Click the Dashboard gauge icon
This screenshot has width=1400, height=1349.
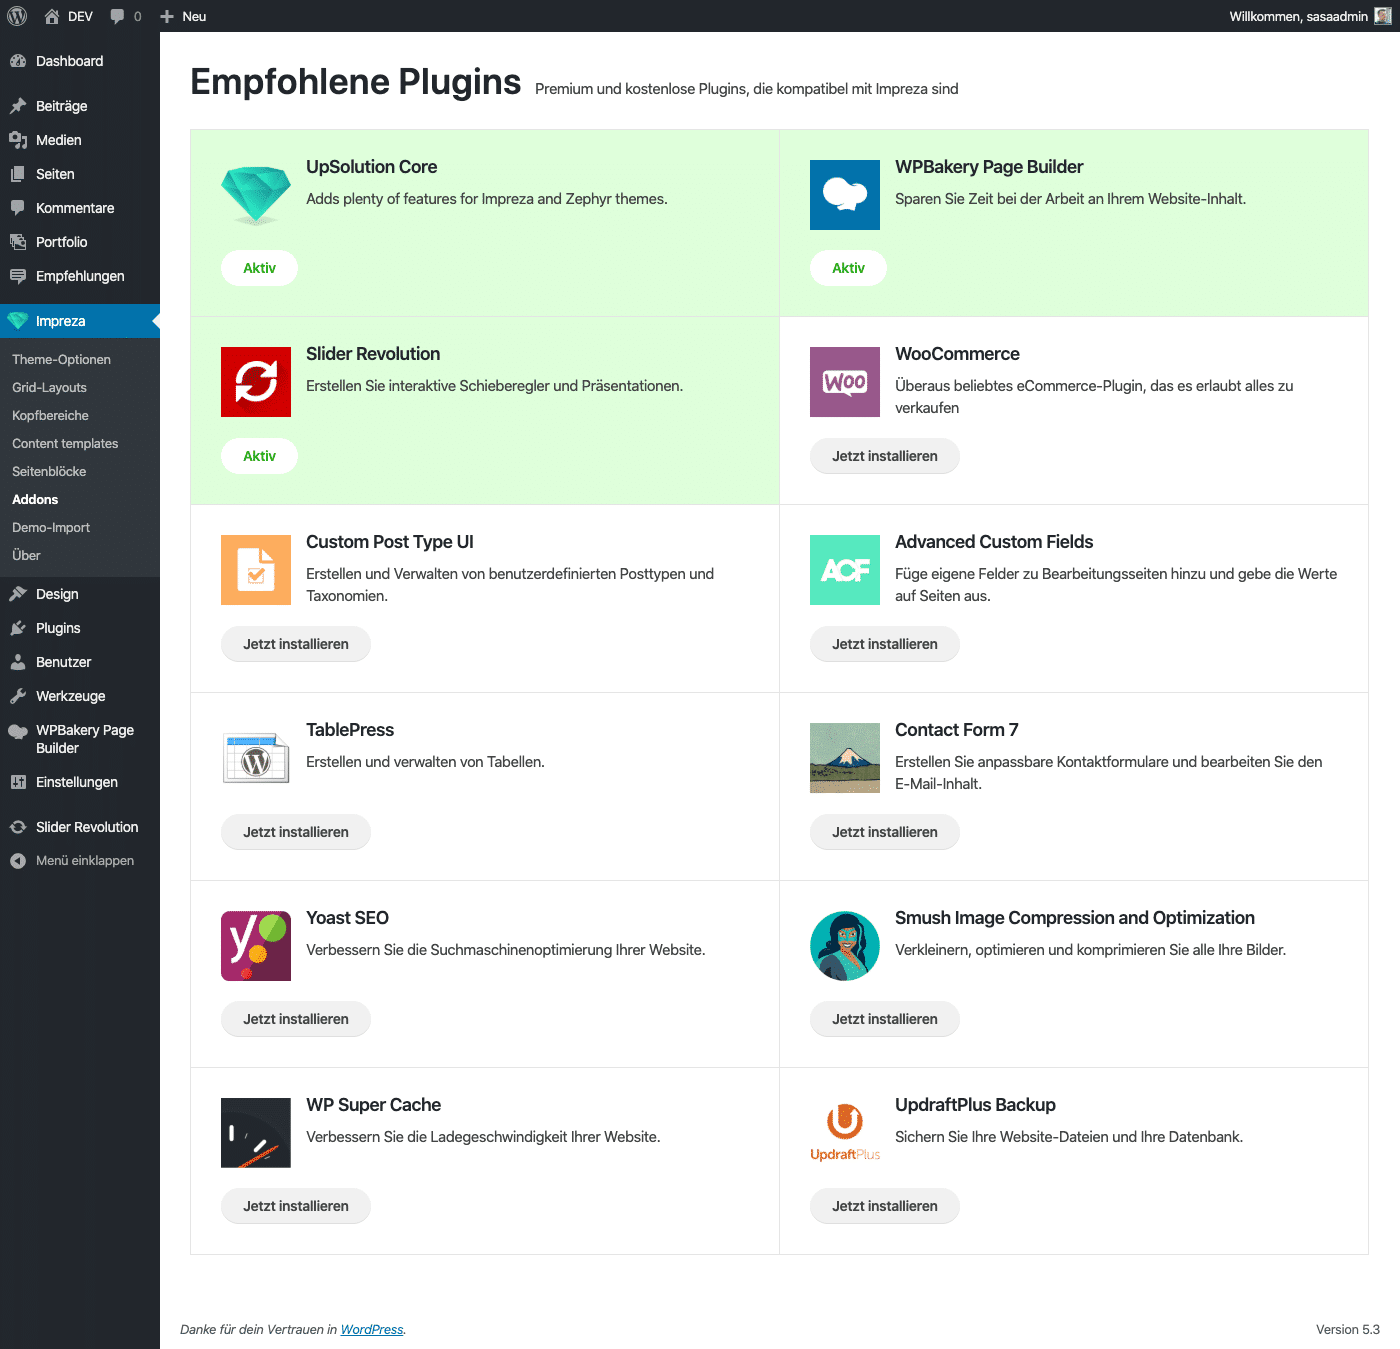18,61
